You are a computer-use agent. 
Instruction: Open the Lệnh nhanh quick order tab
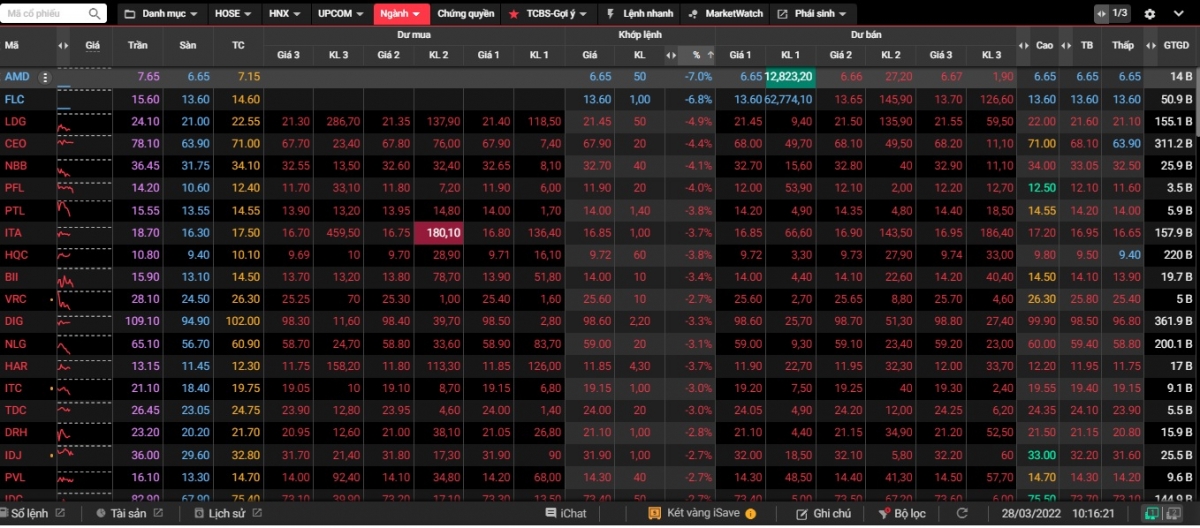pyautogui.click(x=640, y=14)
